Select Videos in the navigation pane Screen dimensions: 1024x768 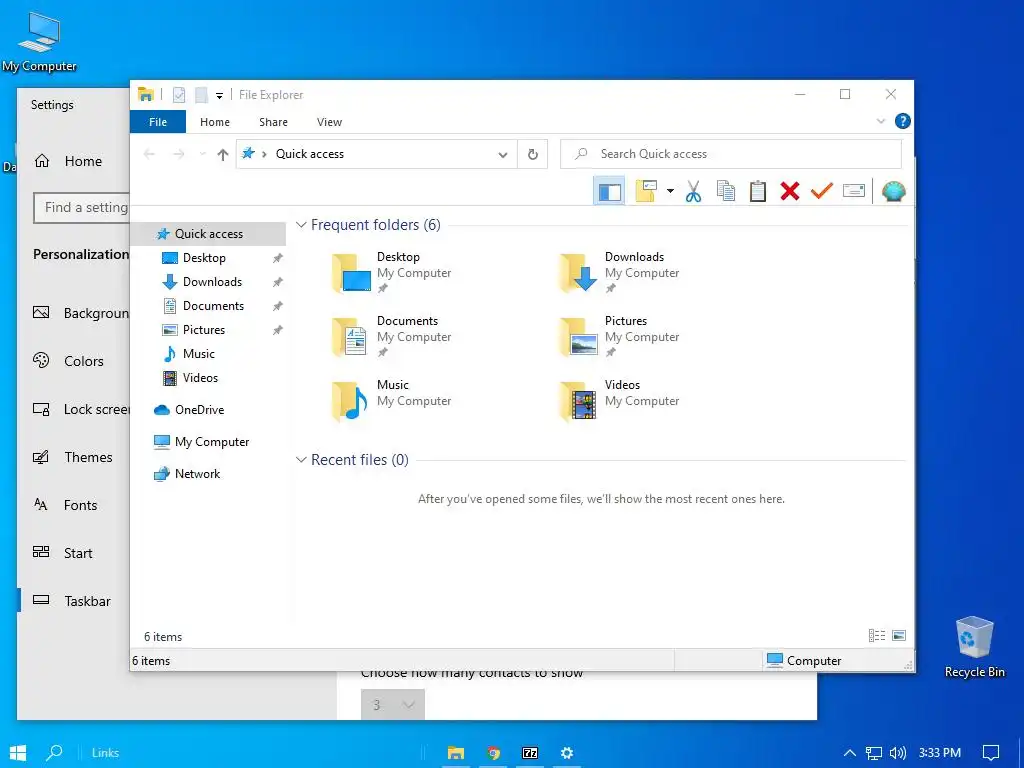coord(200,378)
